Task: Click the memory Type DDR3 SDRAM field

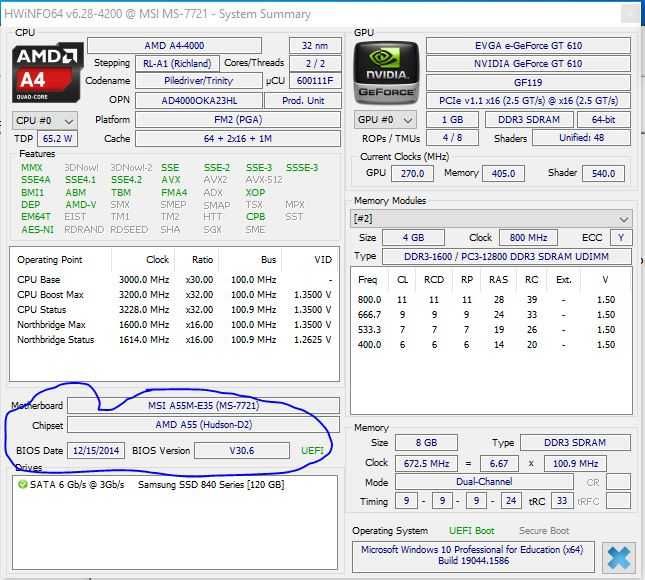Action: [x=575, y=443]
